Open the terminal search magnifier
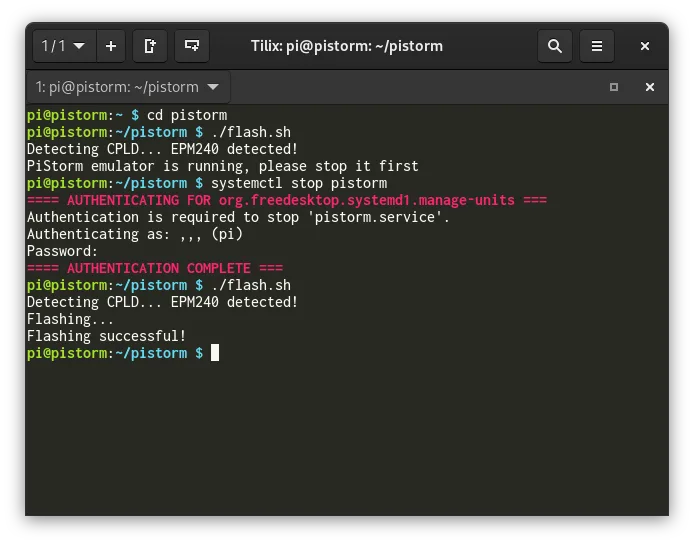This screenshot has width=694, height=544. (555, 46)
